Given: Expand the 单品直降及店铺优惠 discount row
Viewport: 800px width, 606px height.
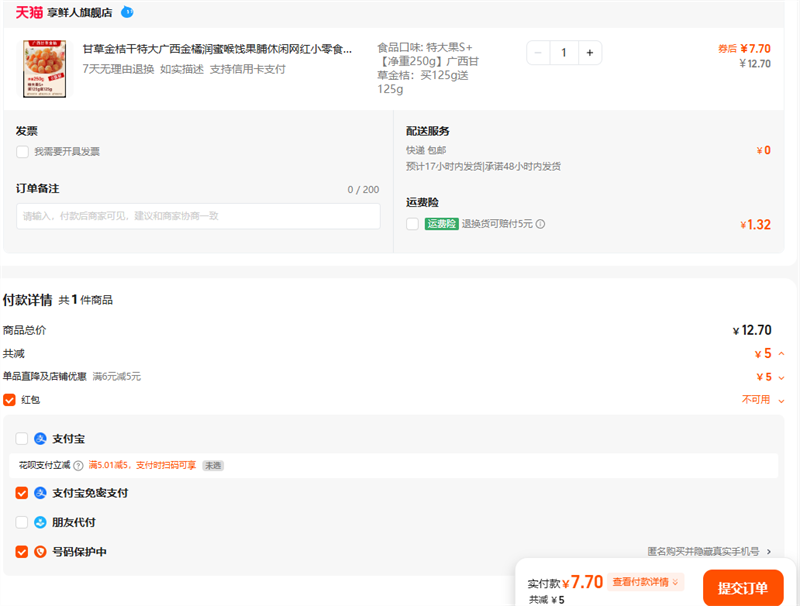Looking at the screenshot, I should (x=781, y=377).
